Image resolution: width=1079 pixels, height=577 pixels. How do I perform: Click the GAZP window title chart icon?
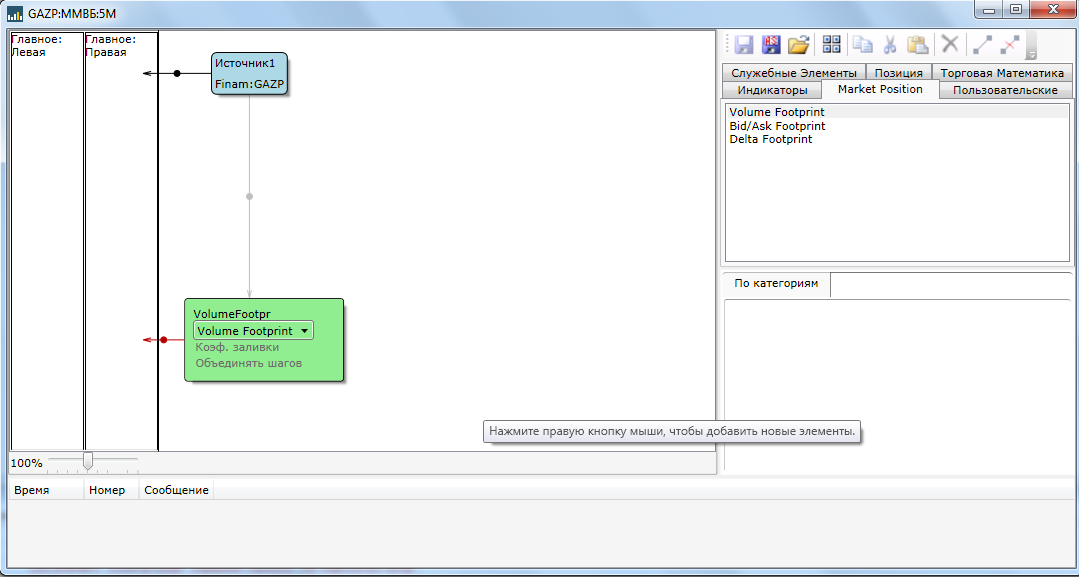point(14,13)
